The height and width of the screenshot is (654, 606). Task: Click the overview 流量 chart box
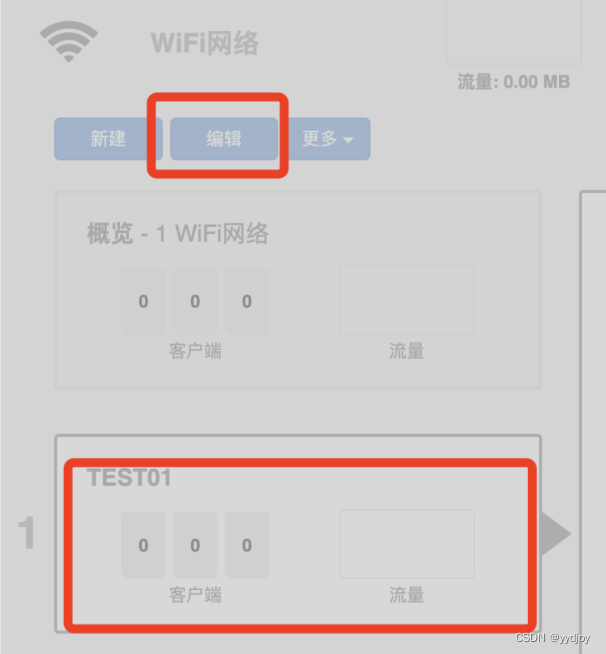pos(407,300)
